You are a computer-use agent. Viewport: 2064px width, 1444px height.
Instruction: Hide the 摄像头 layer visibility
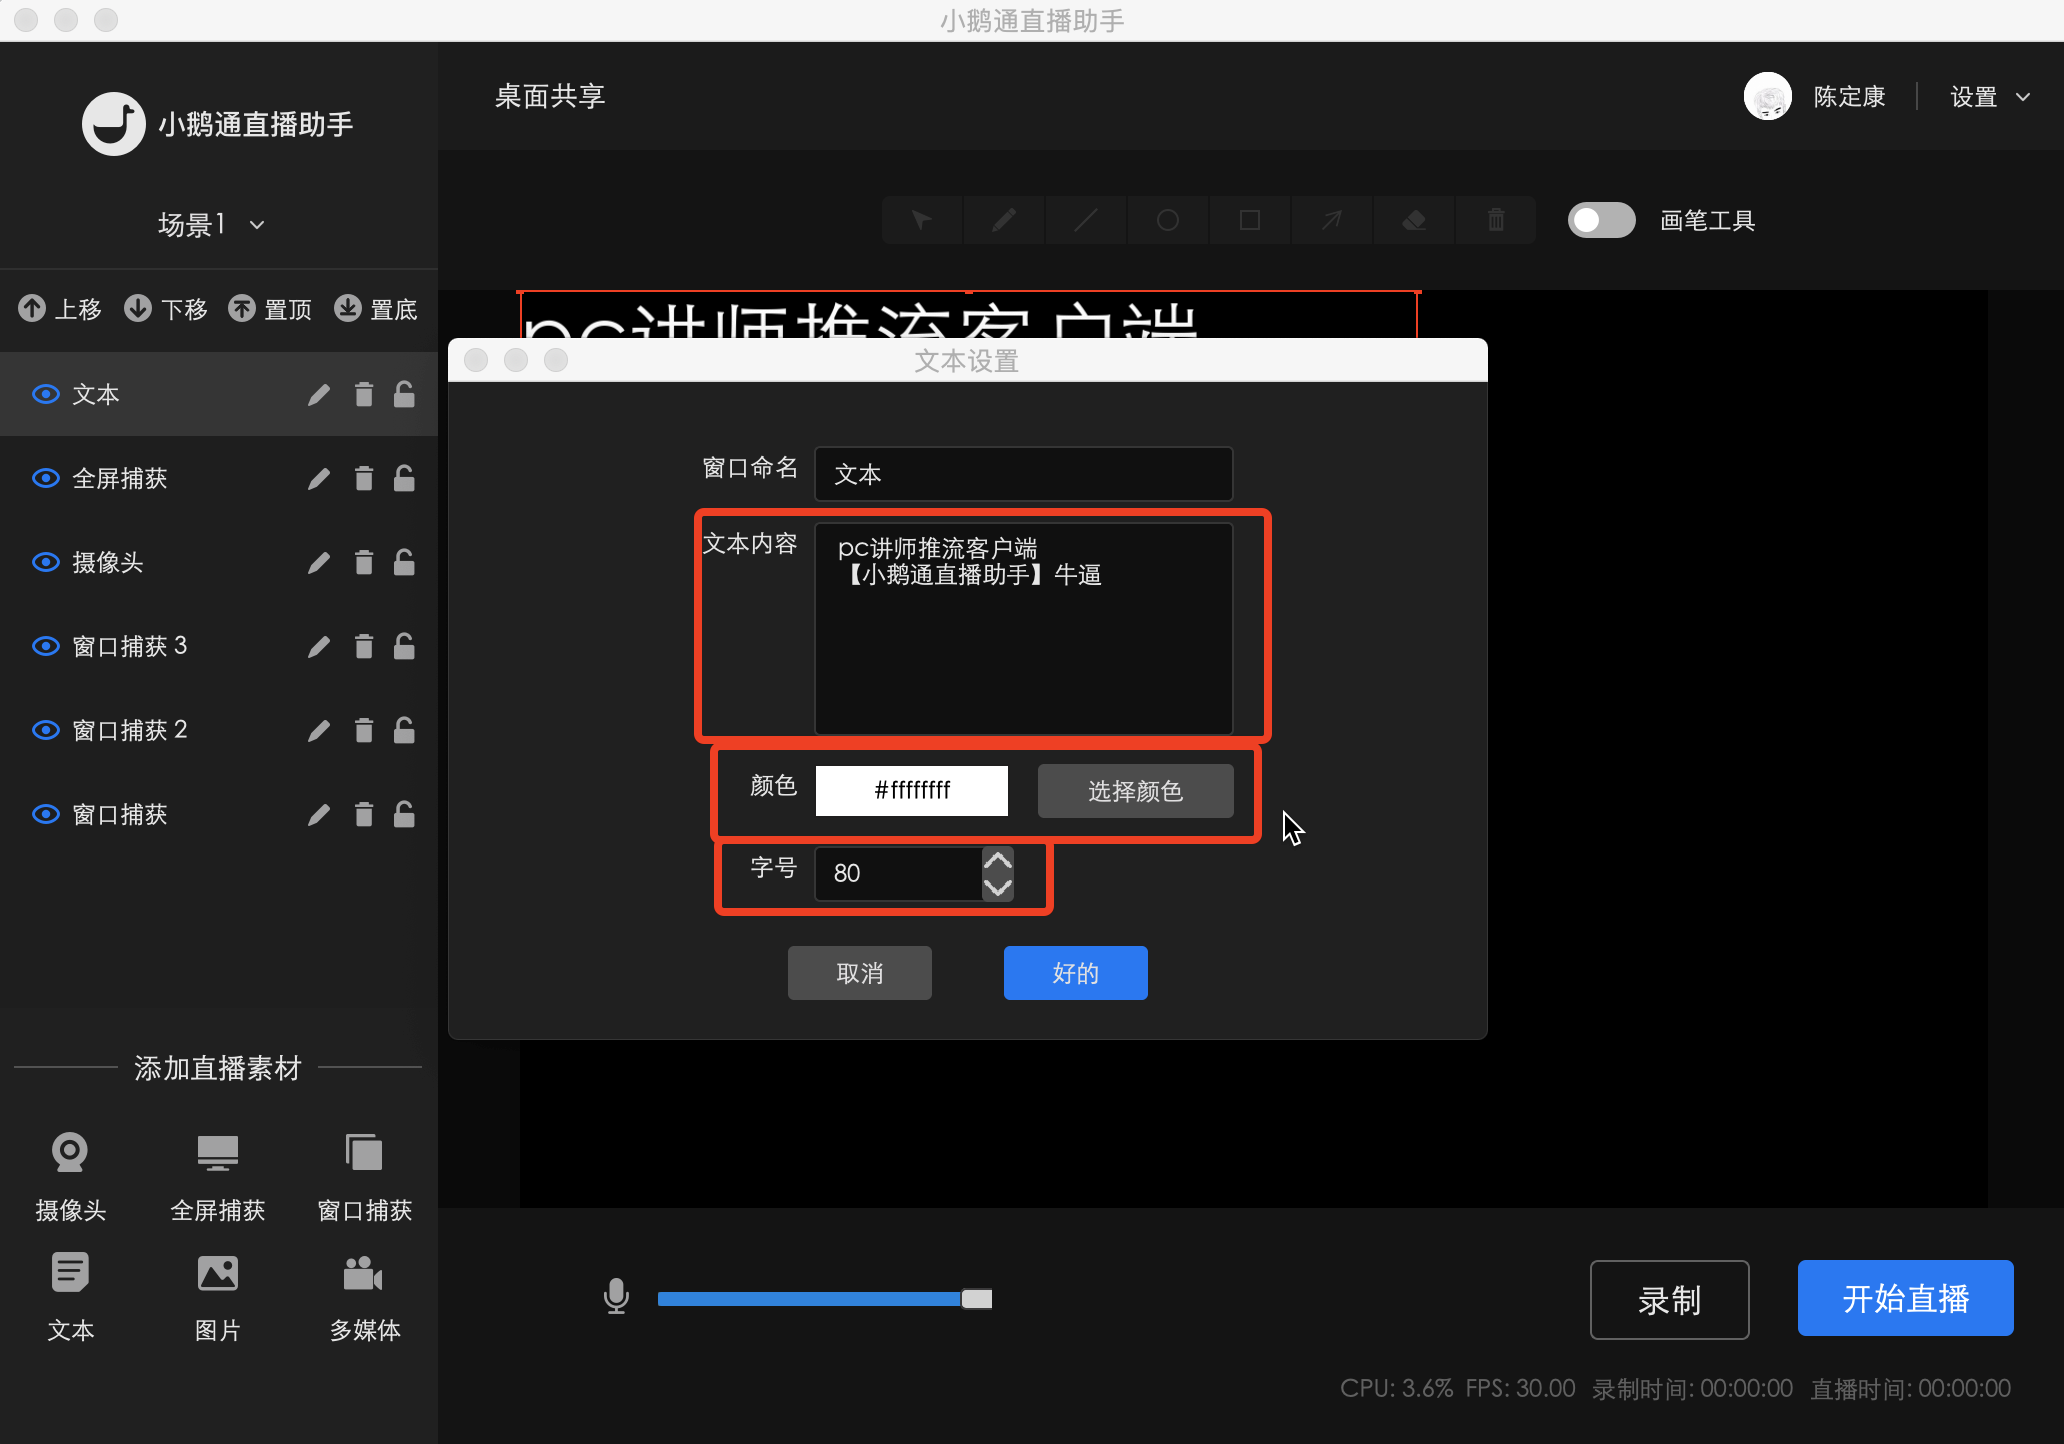tap(45, 562)
